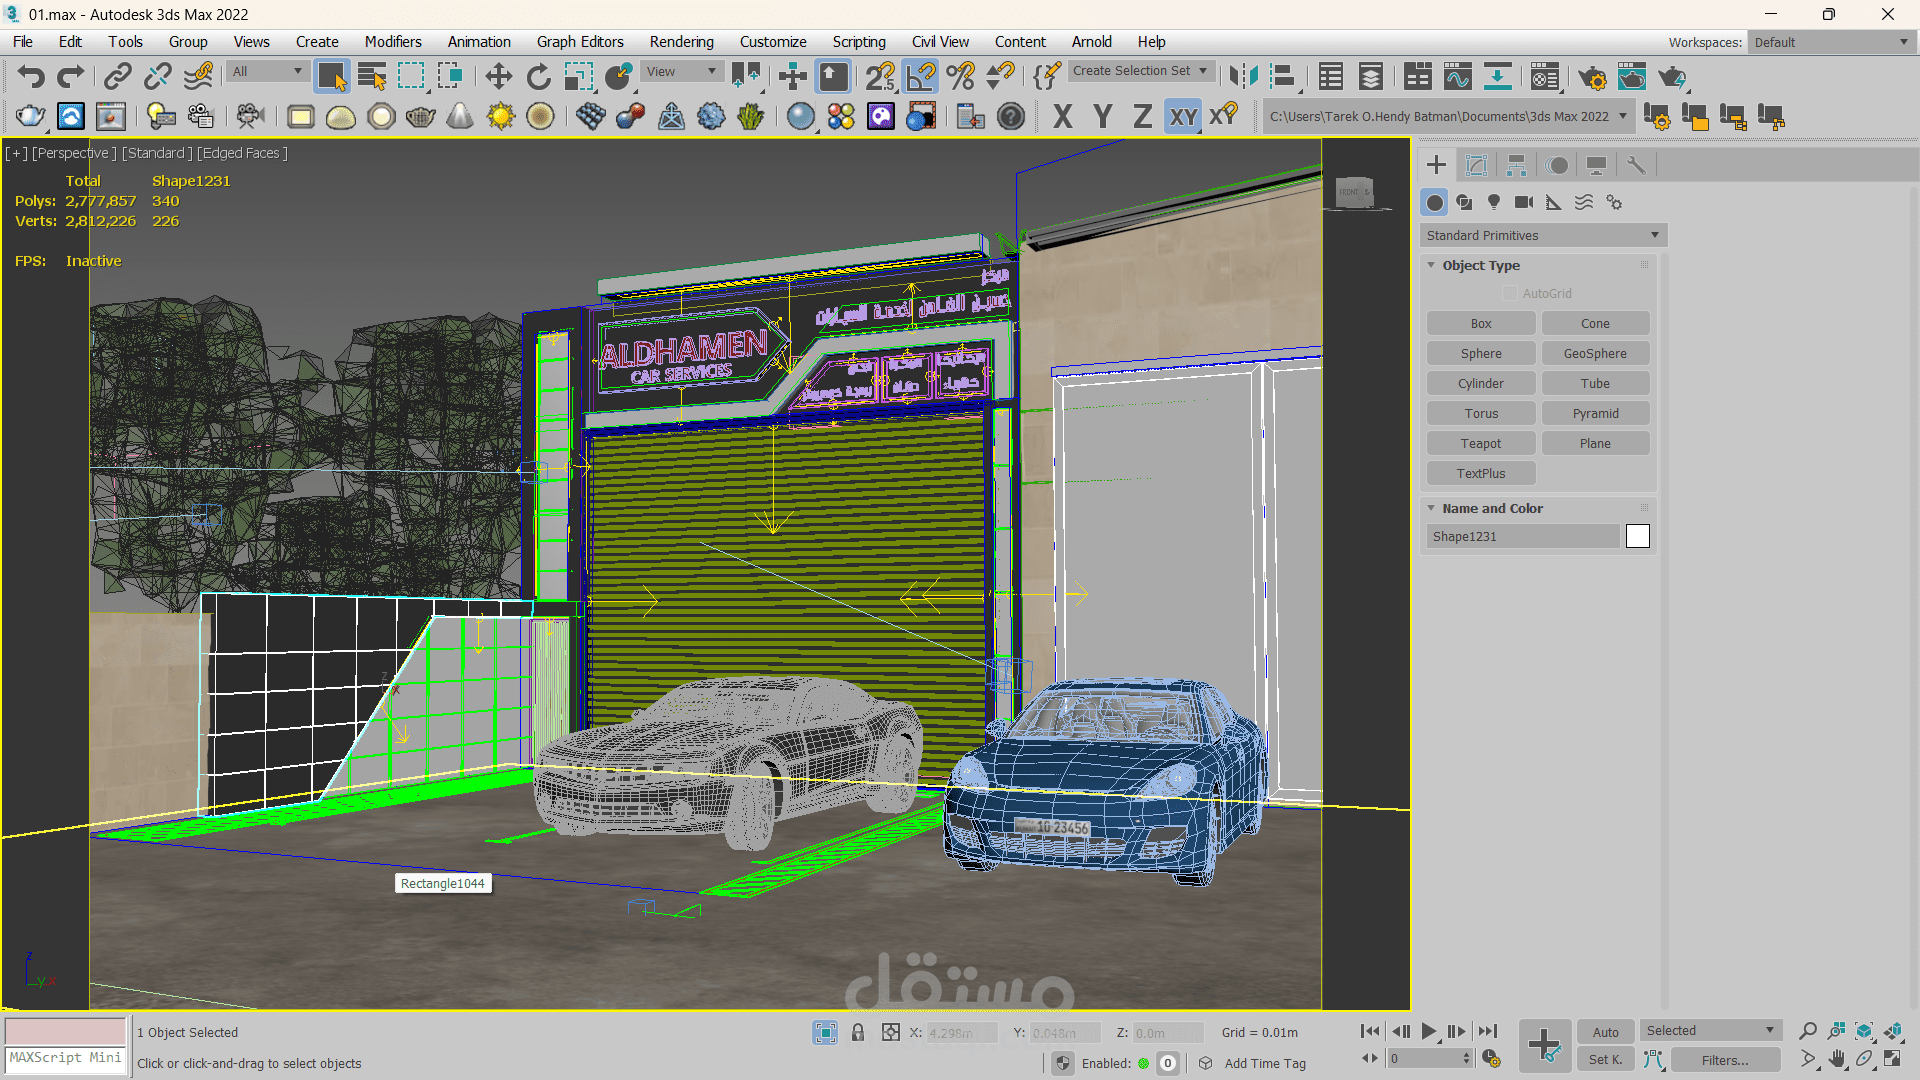
Task: Click the Teapot primitive button
Action: (1480, 443)
